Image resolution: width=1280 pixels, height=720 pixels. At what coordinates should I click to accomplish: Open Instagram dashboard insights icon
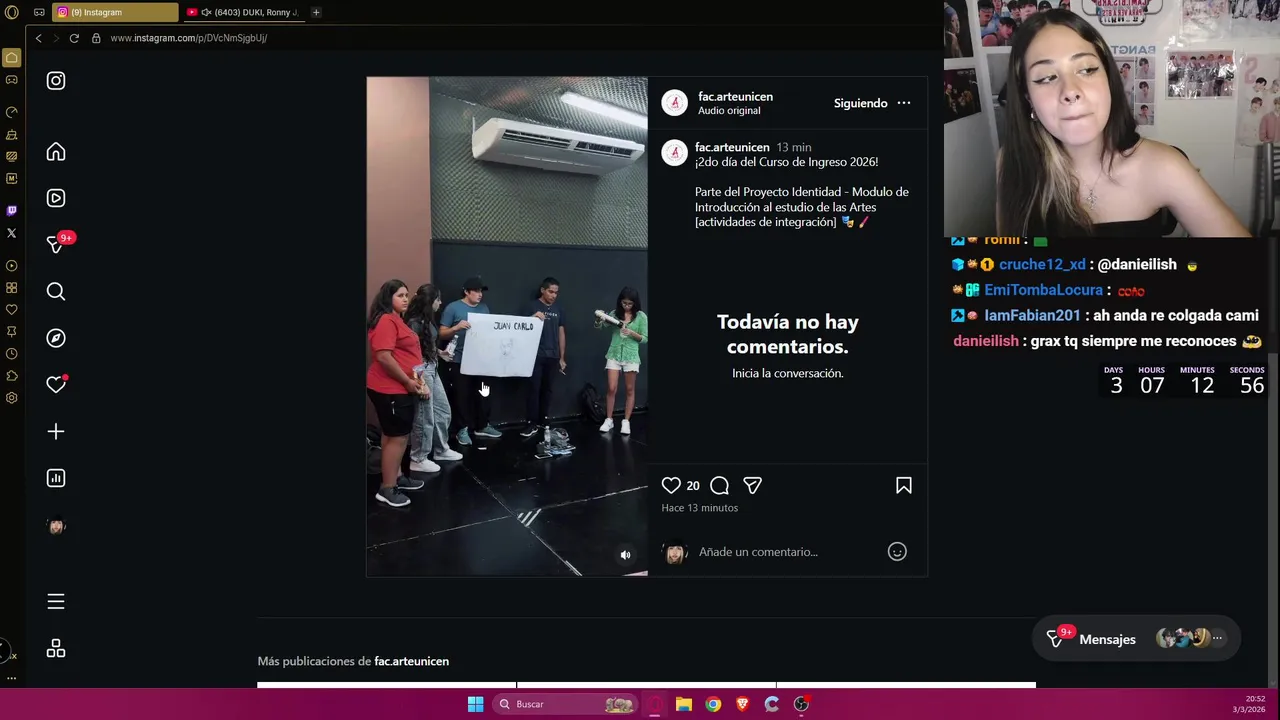click(56, 478)
